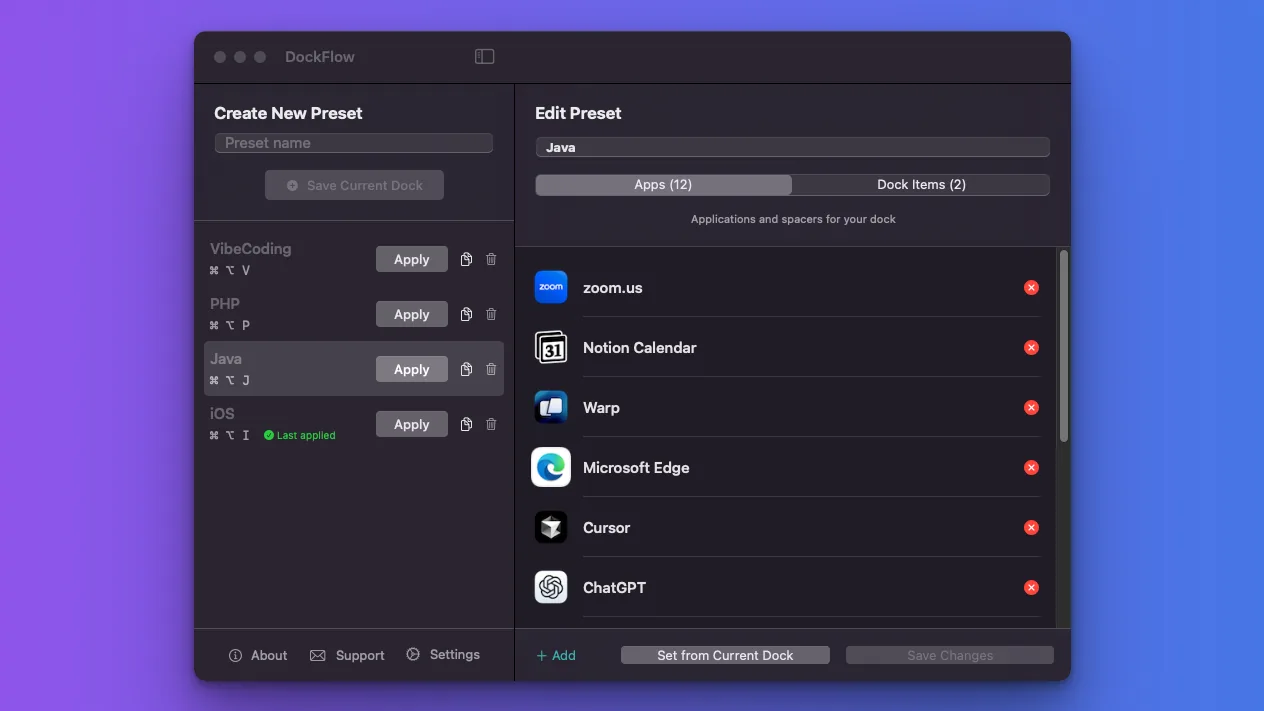Duplicate the PHP preset
The image size is (1264, 711).
[466, 314]
